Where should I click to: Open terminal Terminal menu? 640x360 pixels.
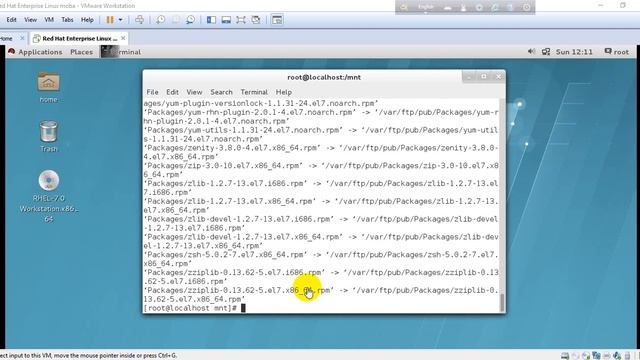(x=254, y=92)
